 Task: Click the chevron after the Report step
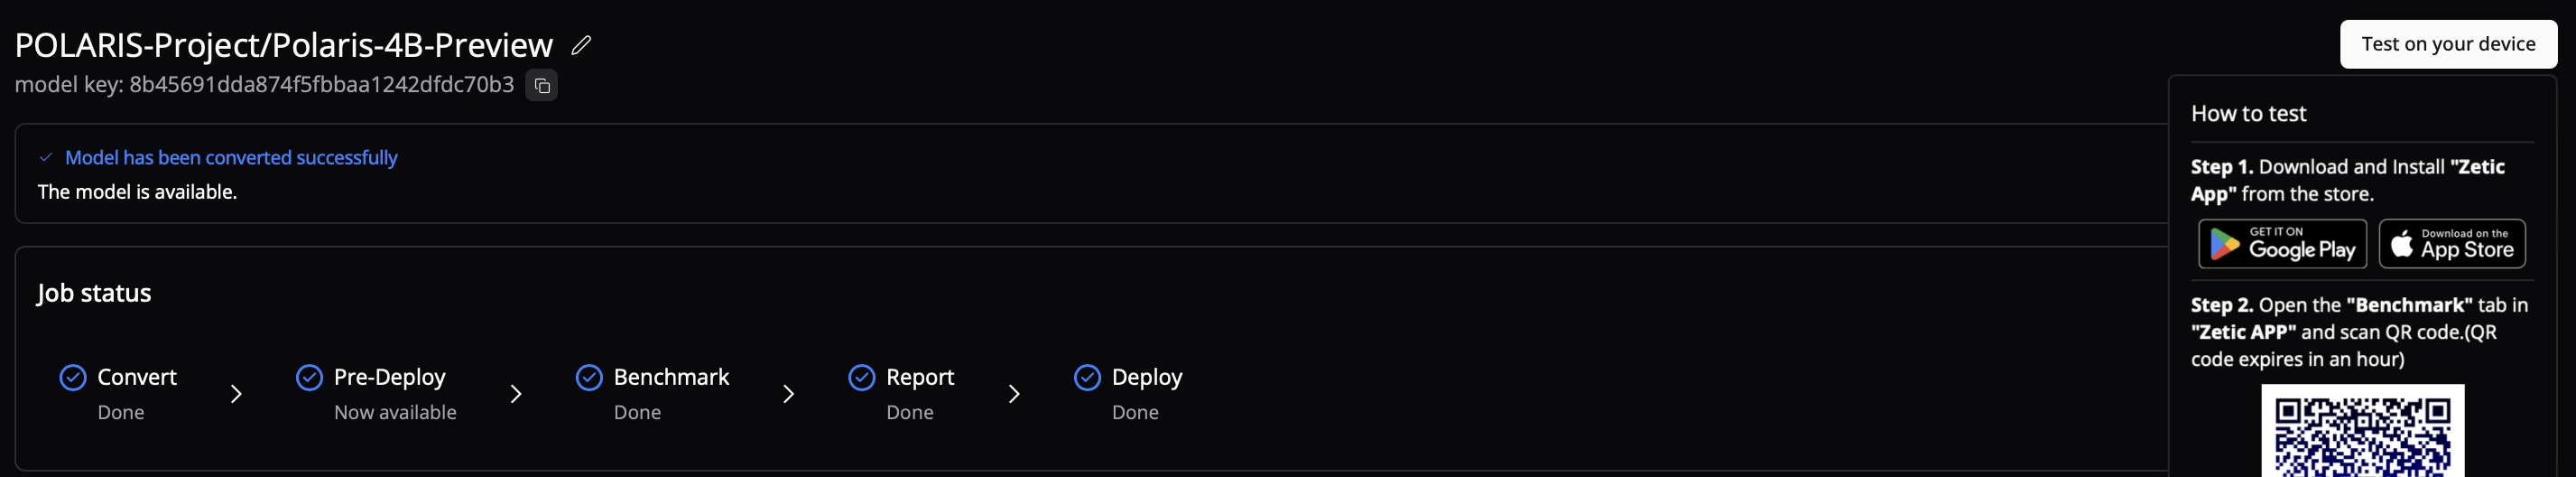click(1014, 394)
